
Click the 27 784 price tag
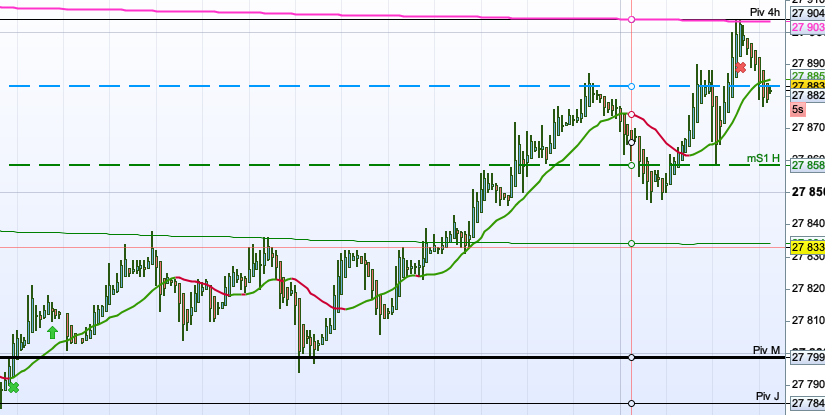tap(808, 403)
